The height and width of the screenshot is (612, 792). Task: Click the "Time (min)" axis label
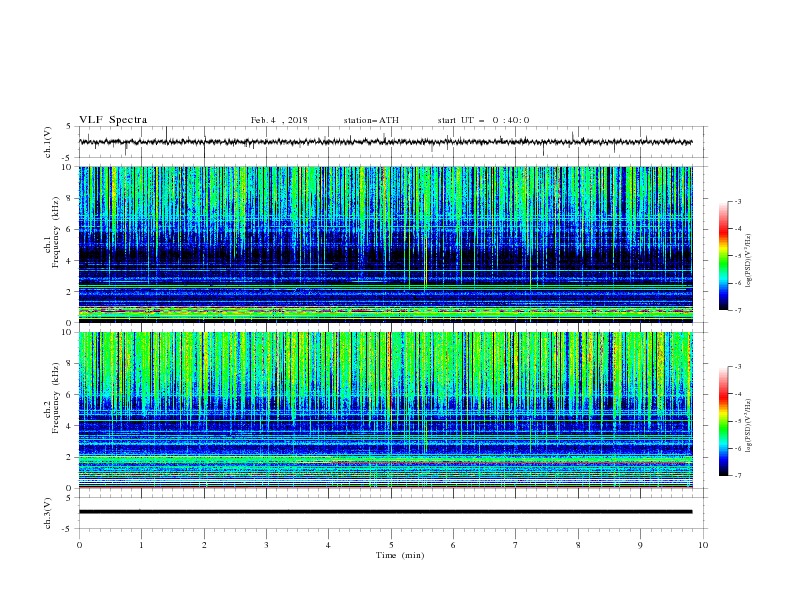pos(400,555)
